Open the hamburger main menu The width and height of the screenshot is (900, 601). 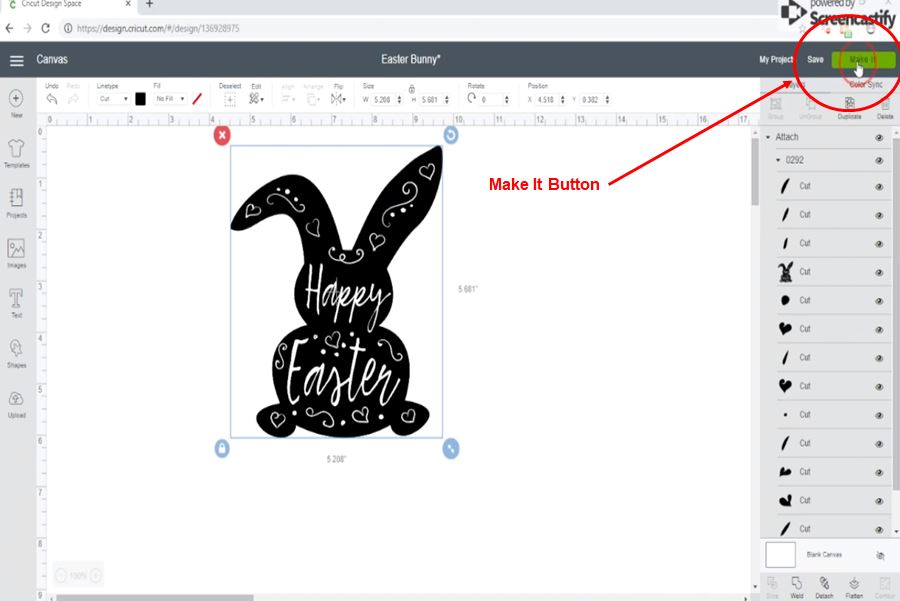click(x=17, y=60)
